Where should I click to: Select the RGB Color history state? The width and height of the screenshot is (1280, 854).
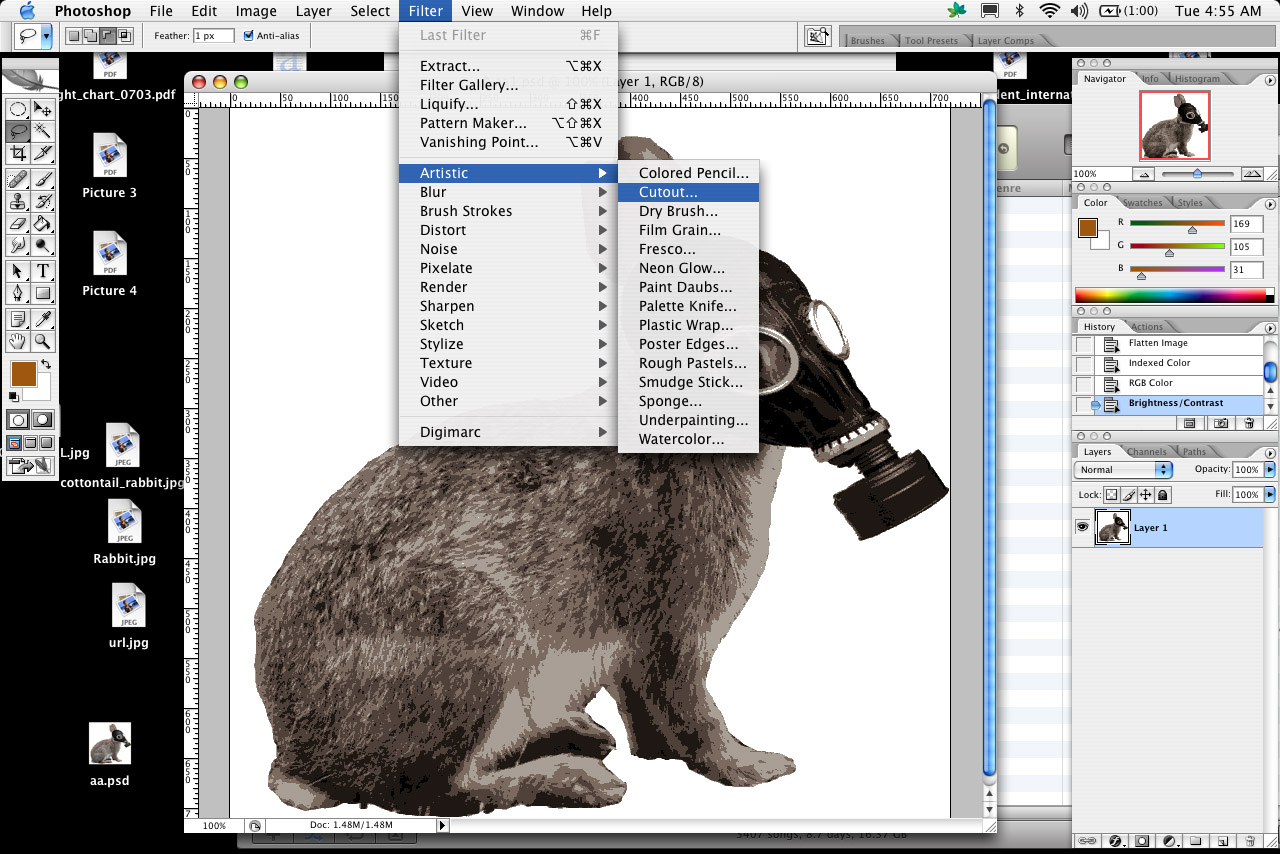point(1179,383)
